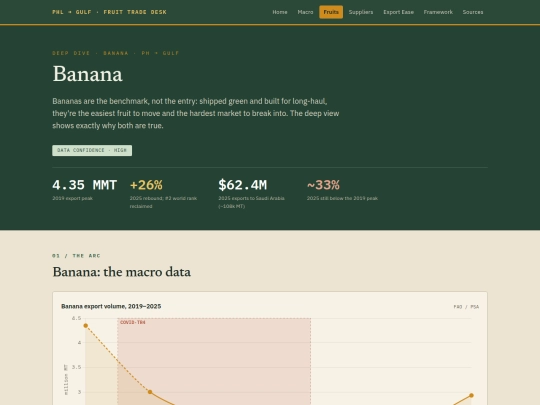This screenshot has height=405, width=540.
Task: Click '2019 export peak' caption
Action: pyautogui.click(x=72, y=198)
